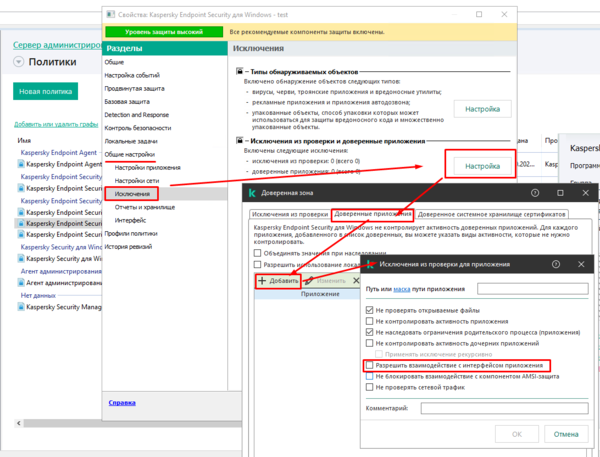This screenshot has width=600, height=457.
Task: Select Продвинутая защита section
Action: 134,88
